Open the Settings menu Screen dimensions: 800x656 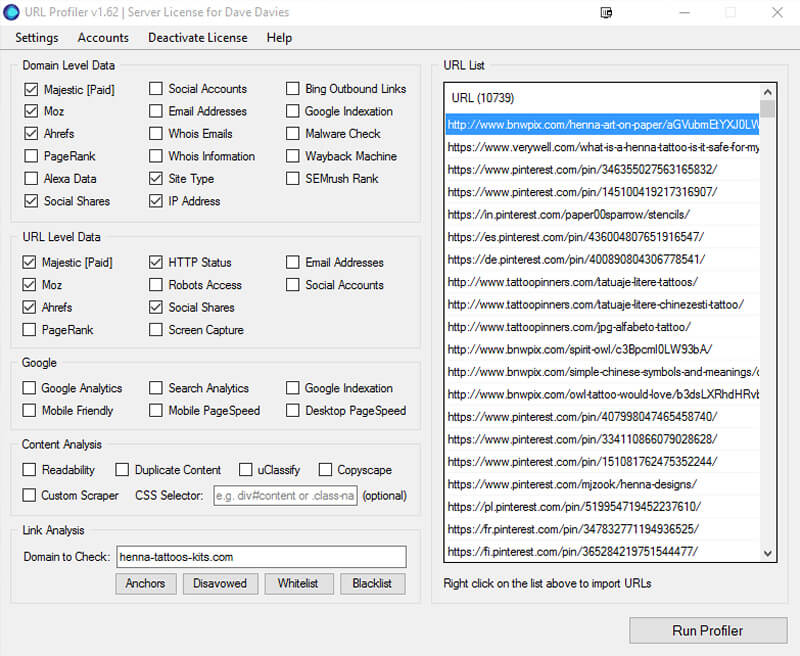click(x=37, y=38)
